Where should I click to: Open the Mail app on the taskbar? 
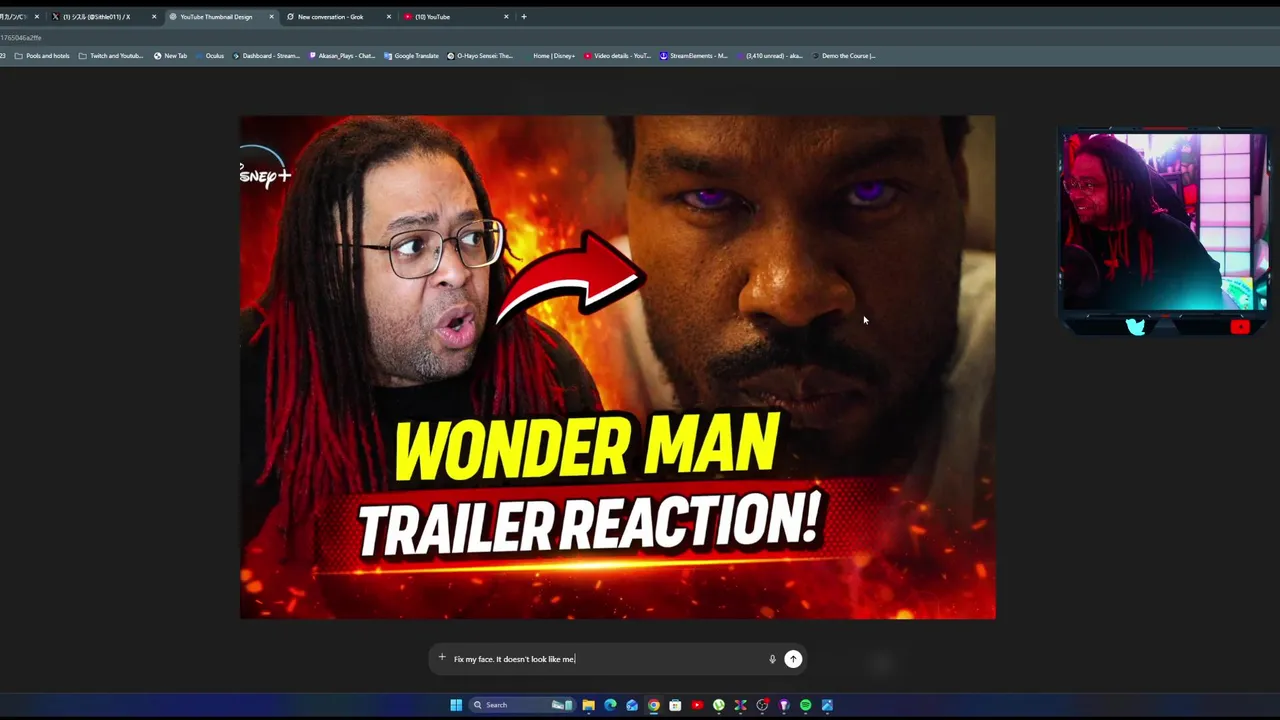coord(632,705)
